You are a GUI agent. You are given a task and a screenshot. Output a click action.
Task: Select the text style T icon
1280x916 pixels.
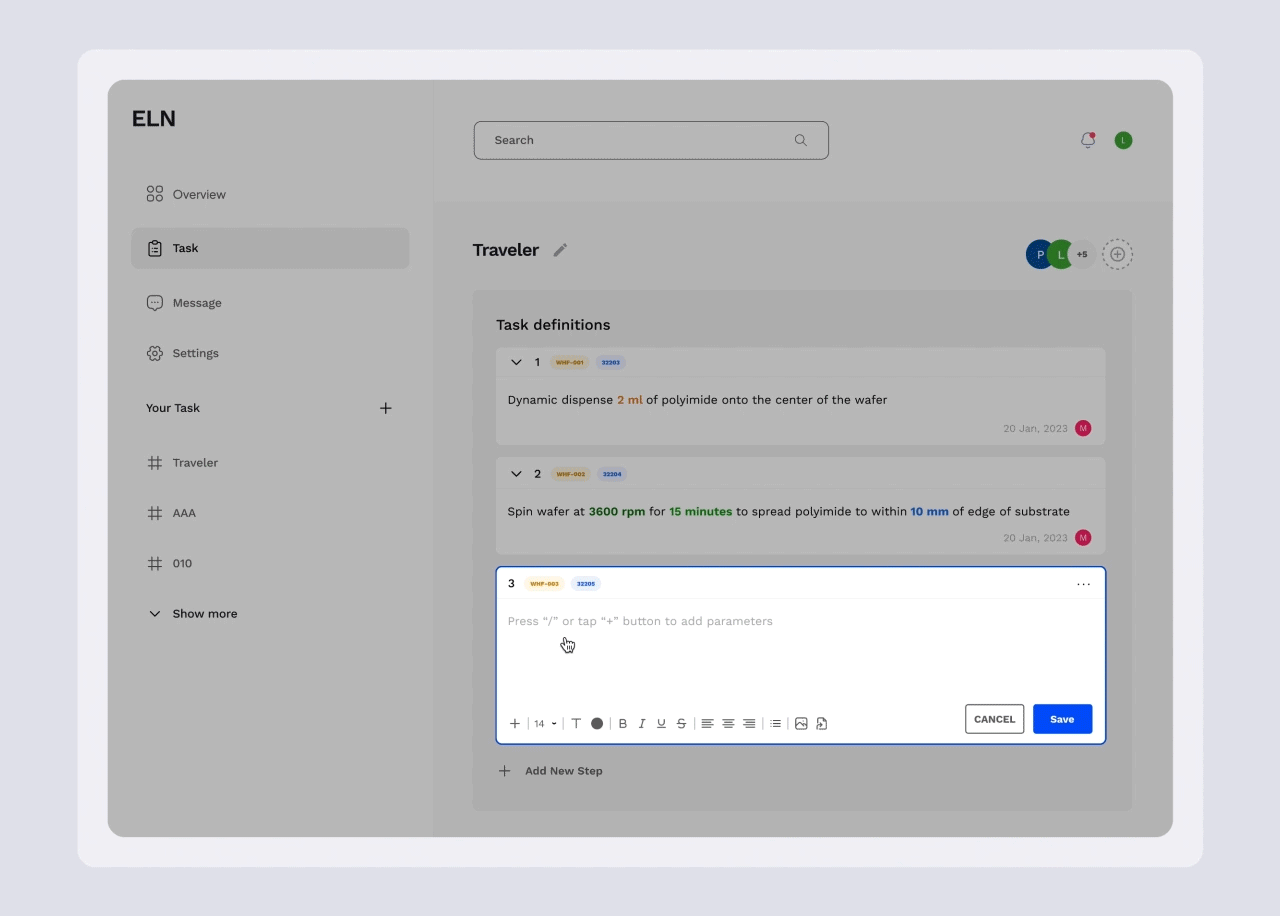tap(576, 723)
